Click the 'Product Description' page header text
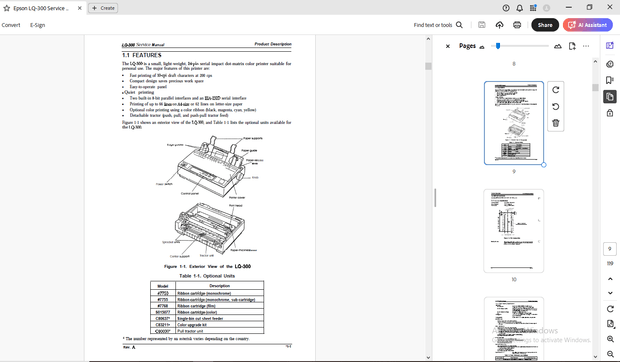Image resolution: width=620 pixels, height=362 pixels. pyautogui.click(x=273, y=44)
